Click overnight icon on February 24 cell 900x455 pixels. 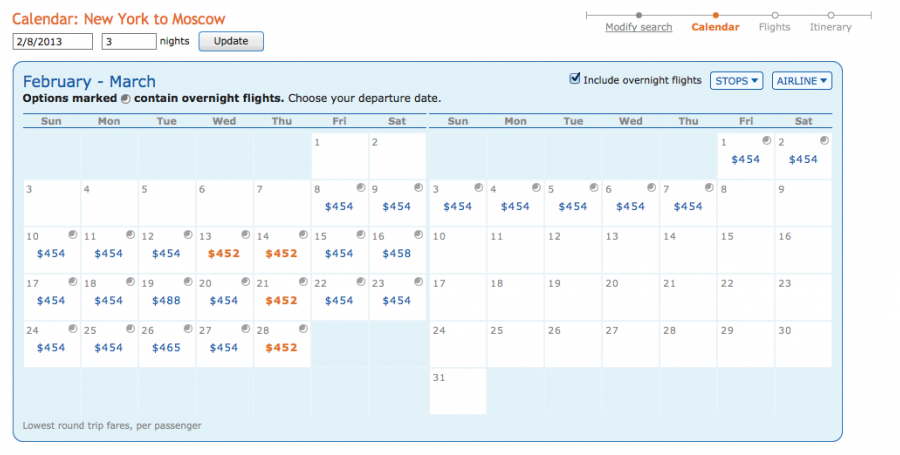[73, 328]
